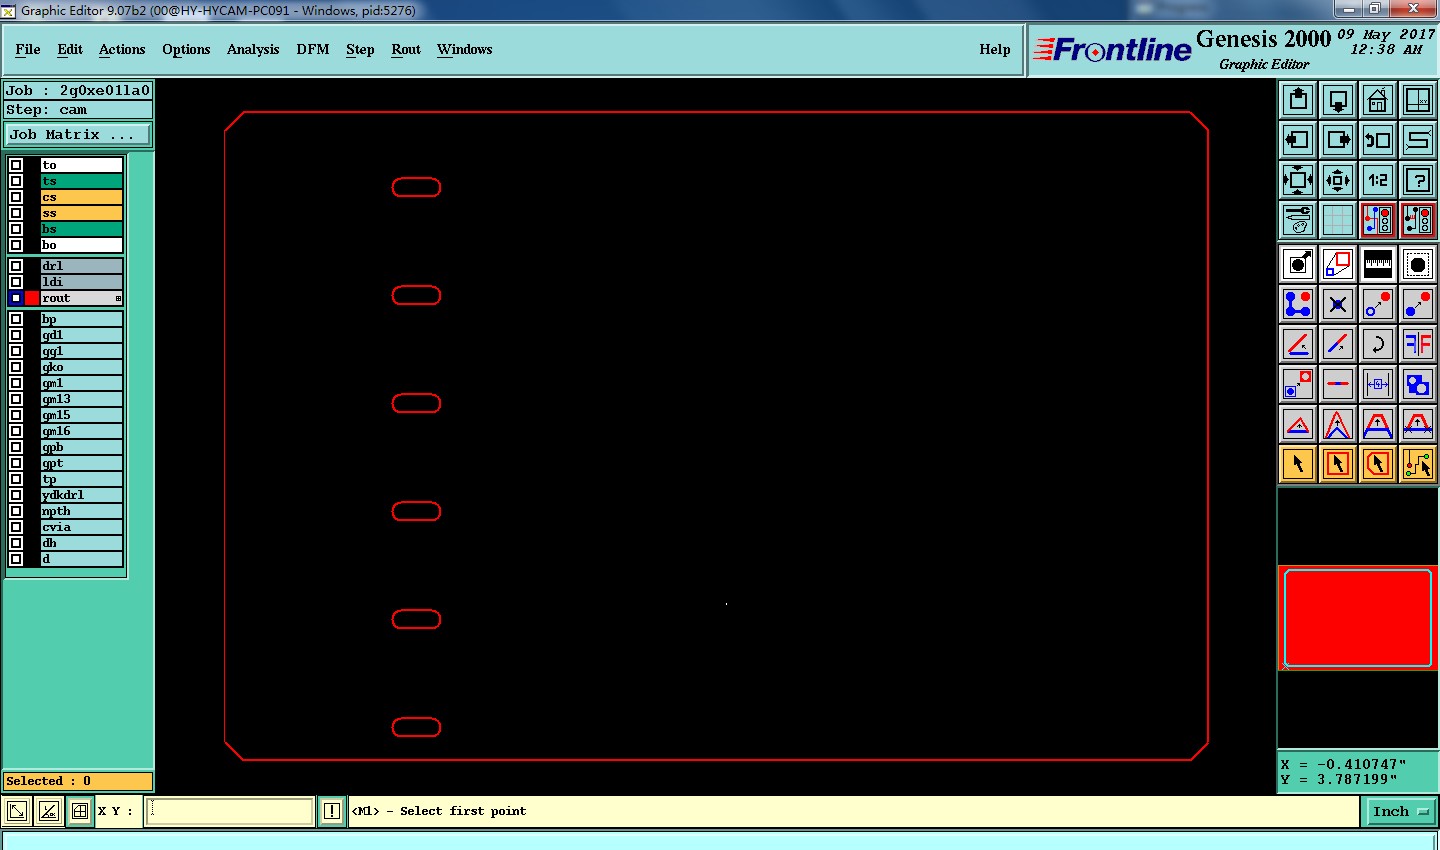Viewport: 1440px width, 850px height.
Task: Click the pan right arrow icon
Action: [1338, 140]
